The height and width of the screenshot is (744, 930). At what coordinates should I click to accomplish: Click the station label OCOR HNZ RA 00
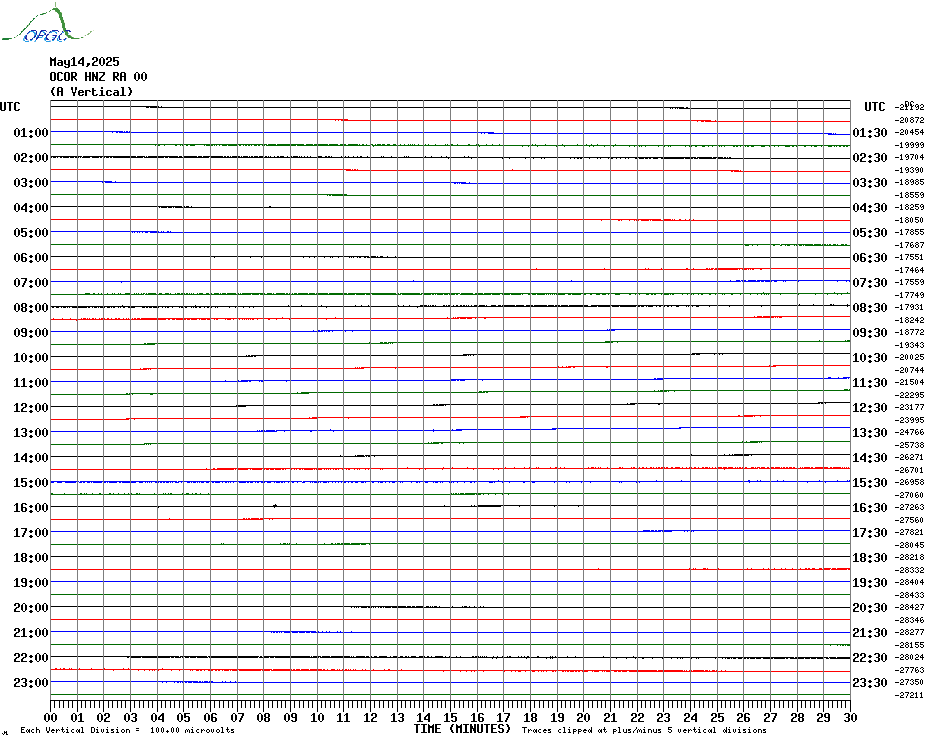(x=98, y=77)
